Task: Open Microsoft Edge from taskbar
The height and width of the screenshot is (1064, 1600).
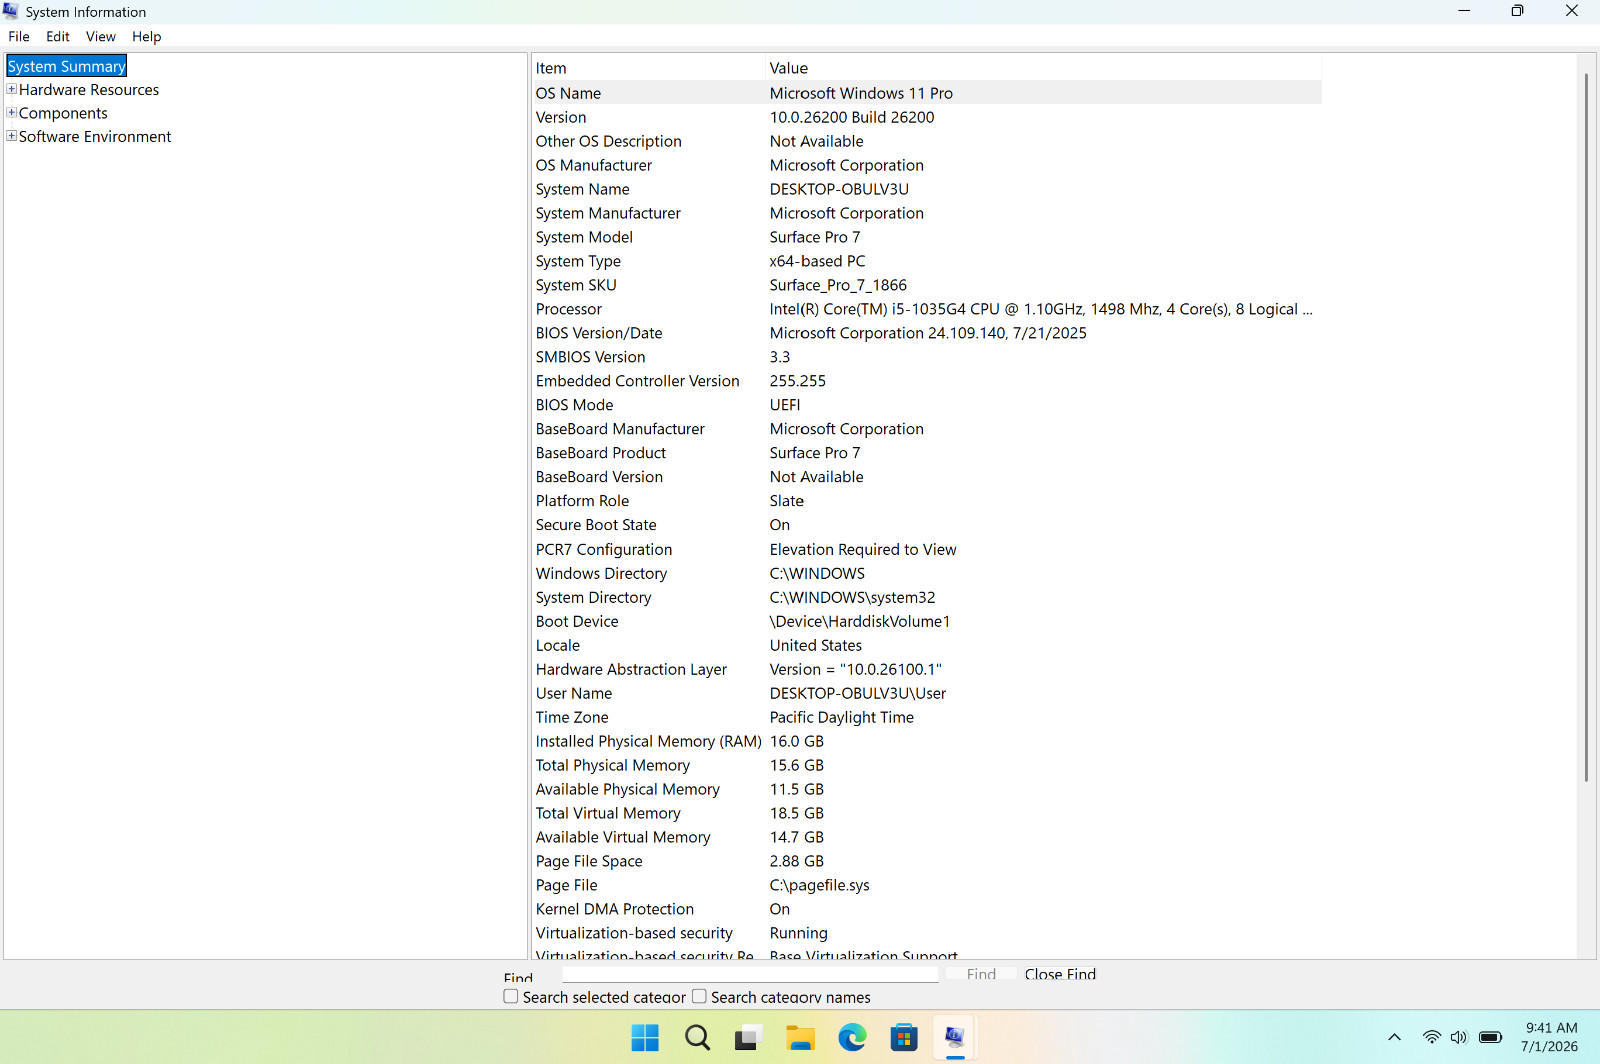Action: click(x=852, y=1038)
